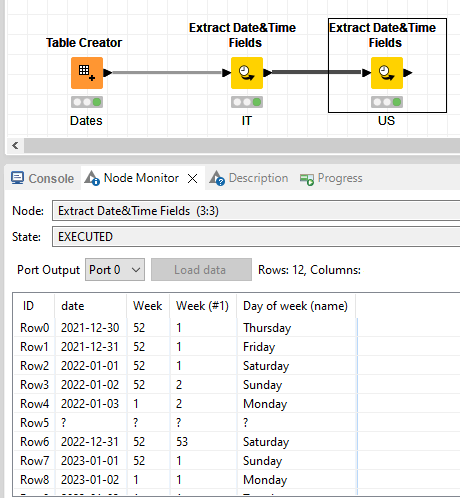Open the Port Output dropdown

pos(115,270)
